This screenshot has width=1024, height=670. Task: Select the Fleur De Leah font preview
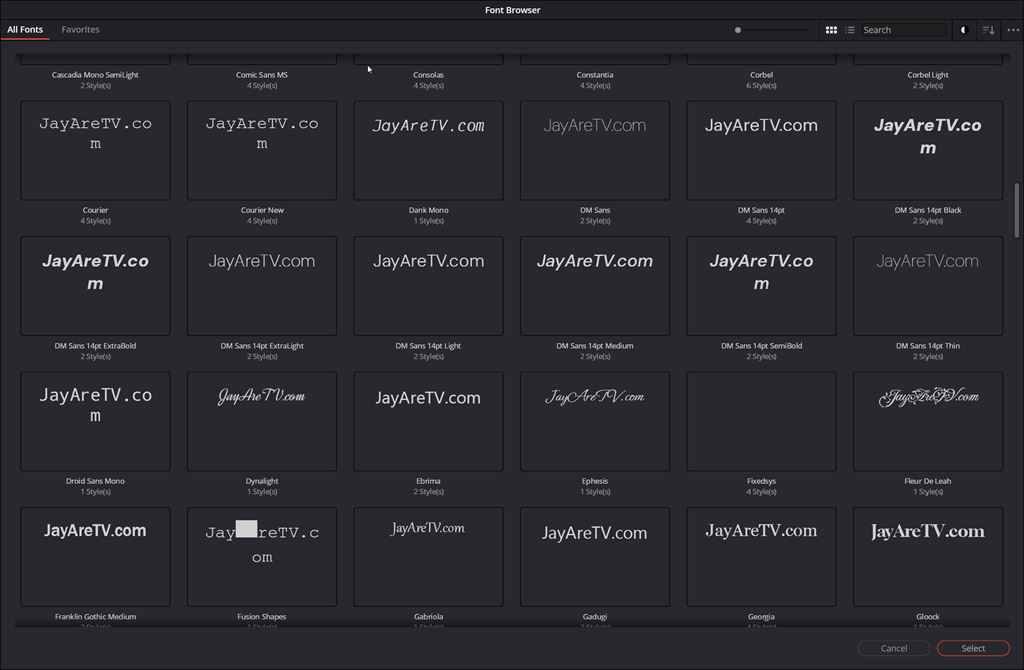coord(927,421)
